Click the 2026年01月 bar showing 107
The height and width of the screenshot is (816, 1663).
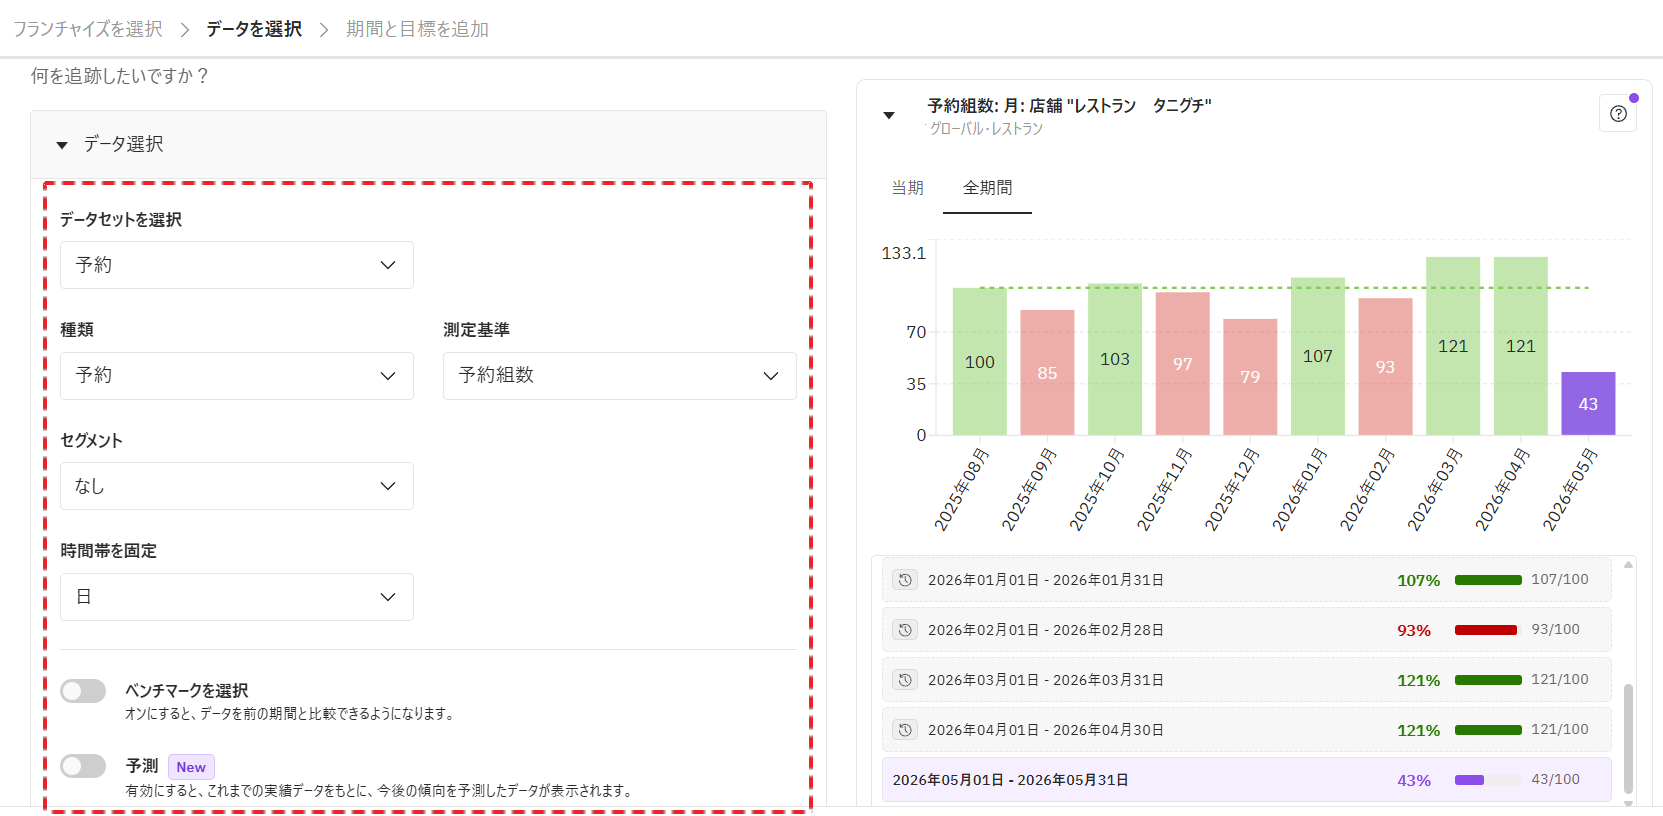pyautogui.click(x=1318, y=356)
